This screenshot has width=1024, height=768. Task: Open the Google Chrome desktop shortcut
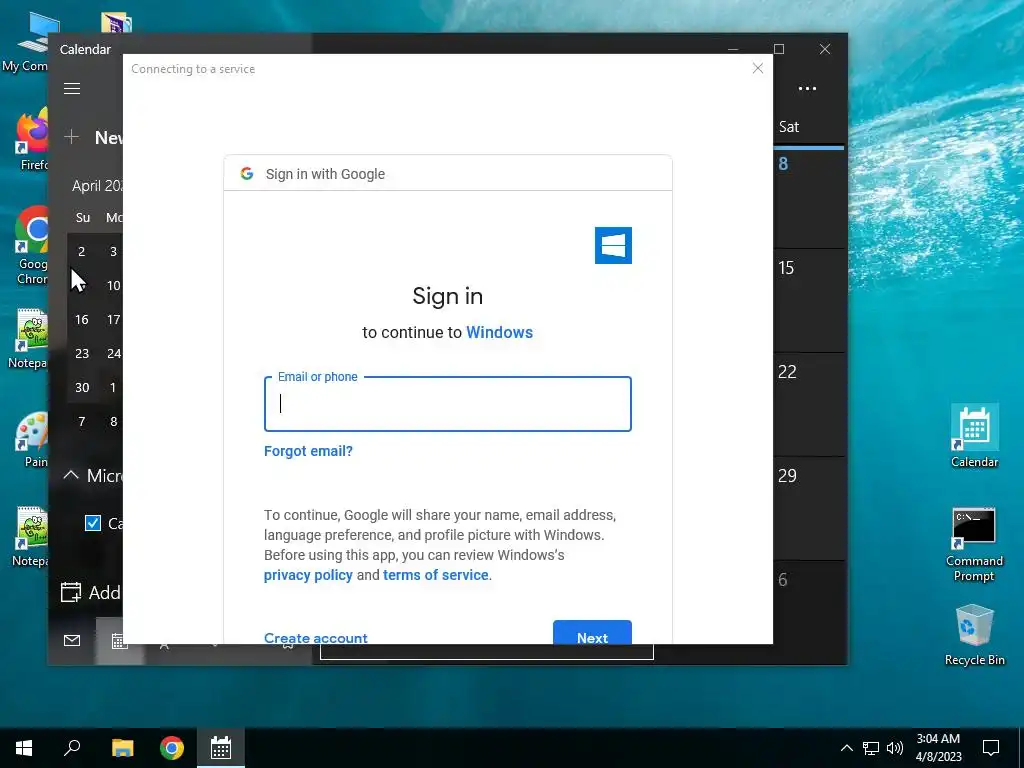(33, 246)
